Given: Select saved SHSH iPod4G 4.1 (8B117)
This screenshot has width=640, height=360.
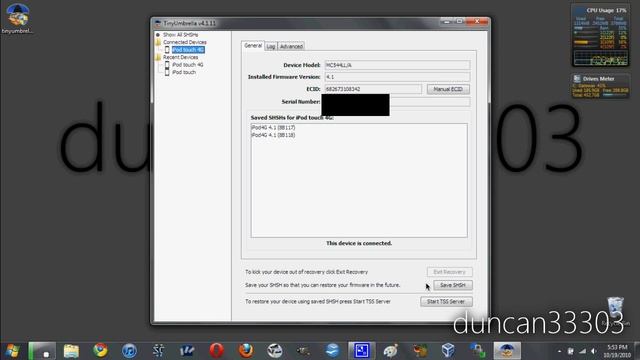Looking at the screenshot, I should [x=273, y=128].
